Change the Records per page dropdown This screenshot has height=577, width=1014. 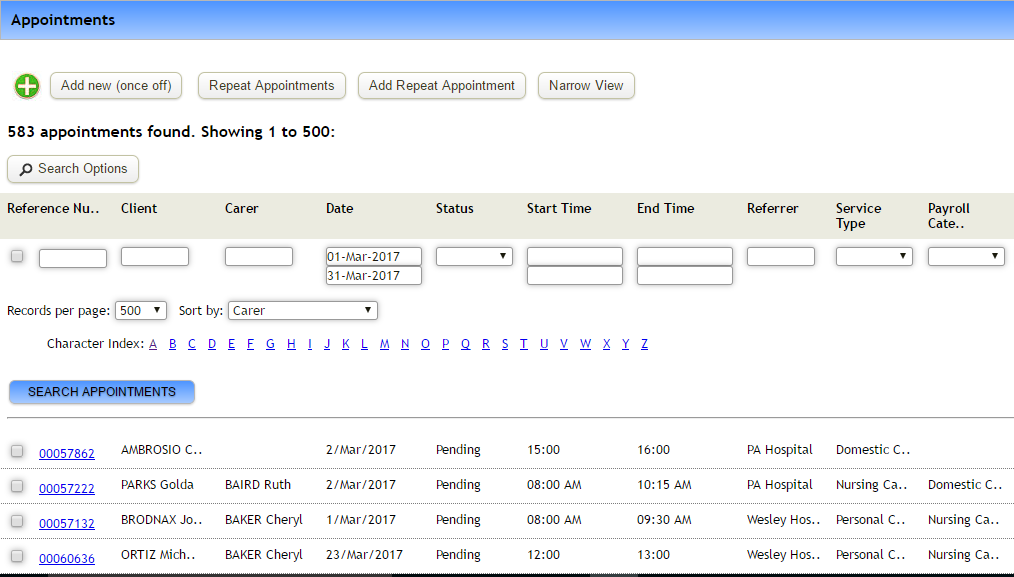point(140,310)
